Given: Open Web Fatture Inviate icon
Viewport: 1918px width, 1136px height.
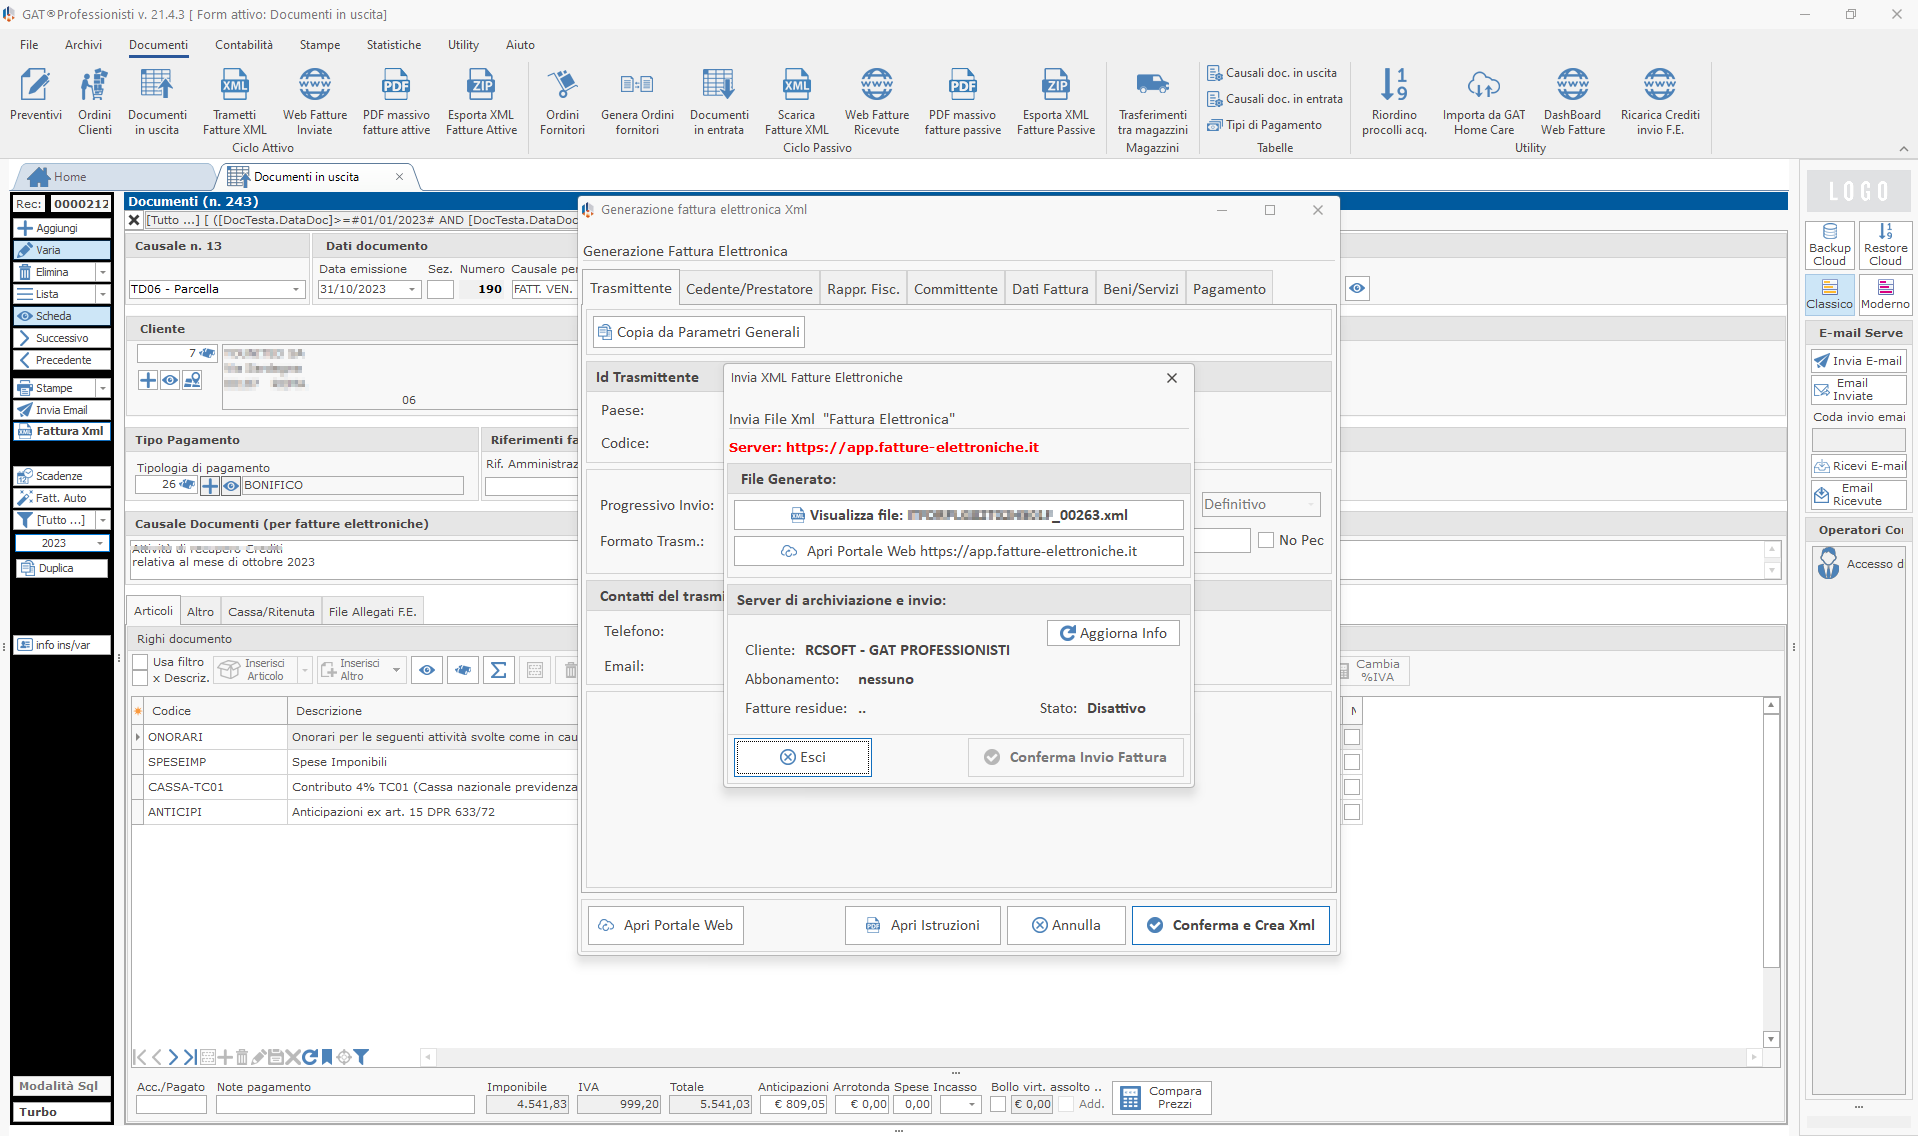Looking at the screenshot, I should (315, 102).
